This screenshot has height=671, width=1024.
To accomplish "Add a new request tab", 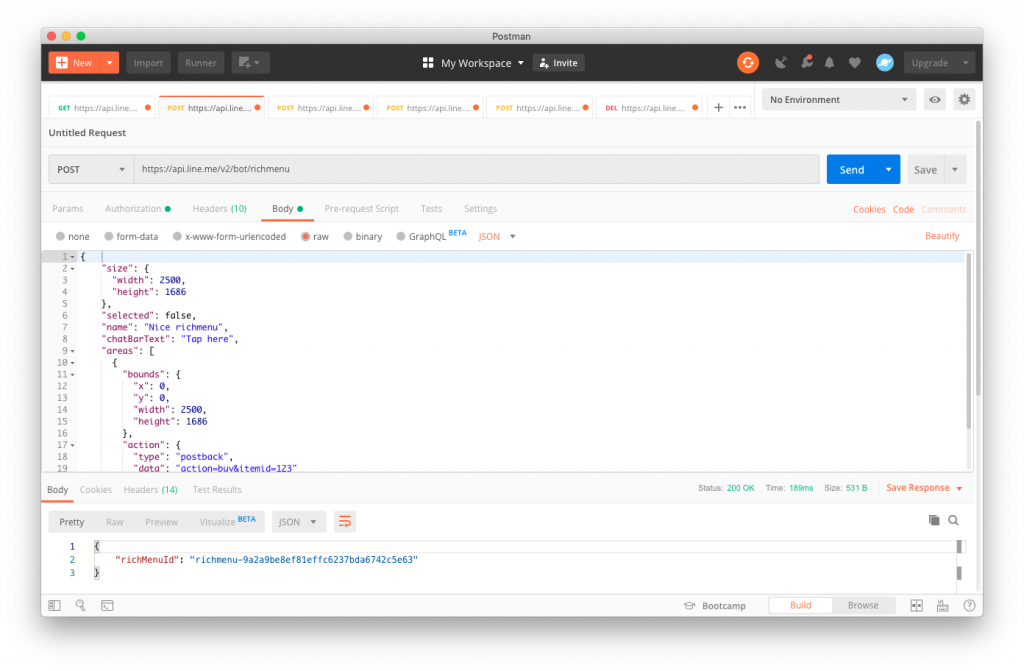I will tap(718, 108).
